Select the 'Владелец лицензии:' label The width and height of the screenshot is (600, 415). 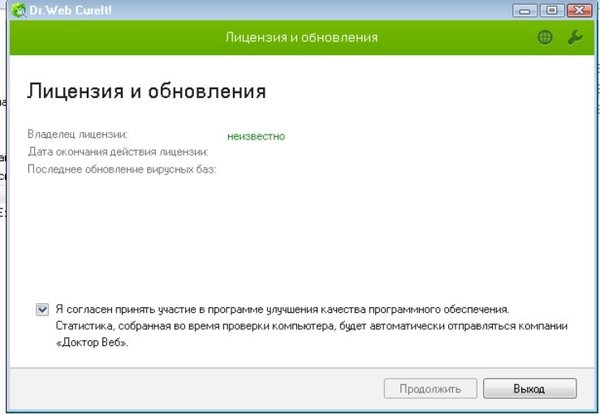77,134
